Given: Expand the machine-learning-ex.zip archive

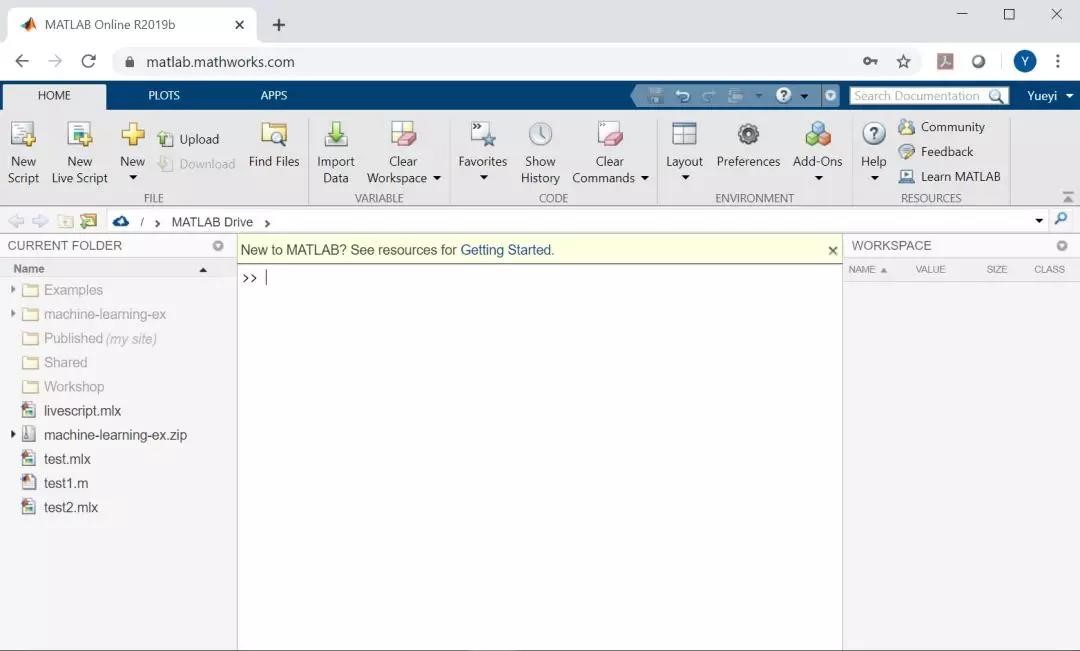Looking at the screenshot, I should 12,435.
